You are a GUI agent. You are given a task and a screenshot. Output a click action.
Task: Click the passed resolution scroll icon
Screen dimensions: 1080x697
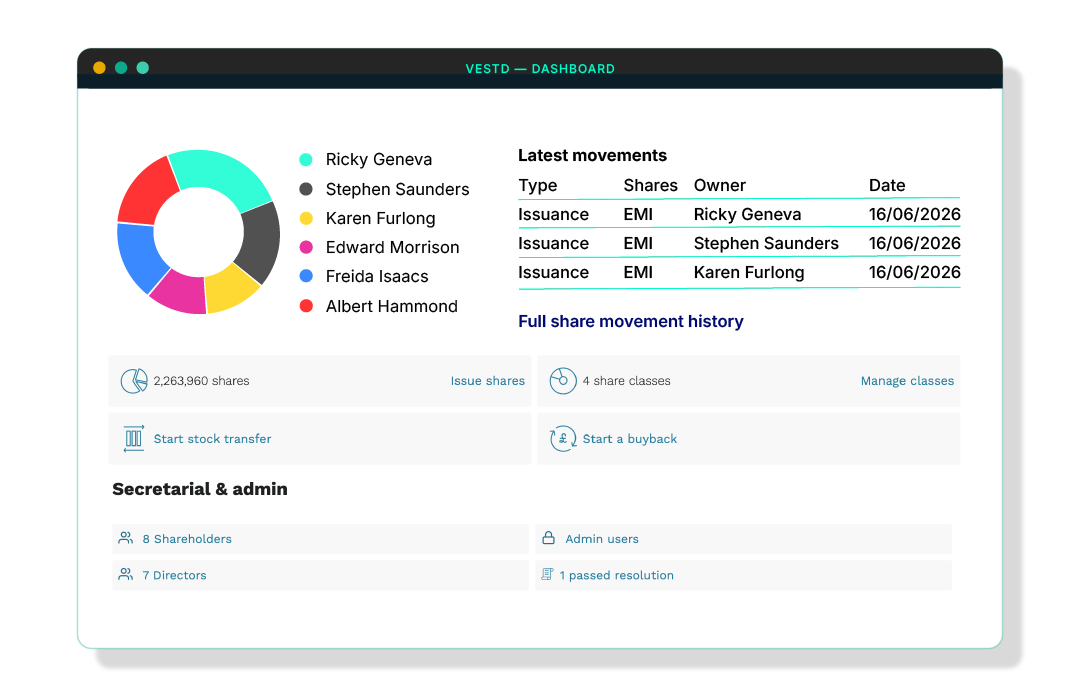pos(547,574)
